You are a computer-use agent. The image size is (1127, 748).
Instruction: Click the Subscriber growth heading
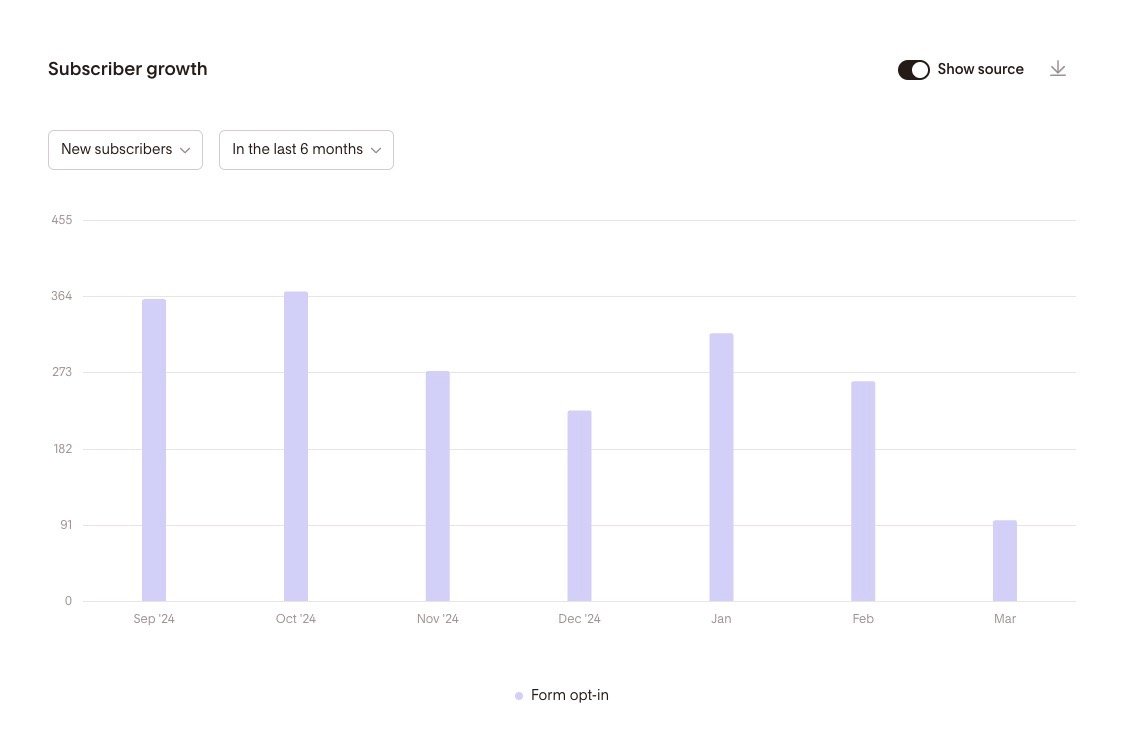point(128,69)
